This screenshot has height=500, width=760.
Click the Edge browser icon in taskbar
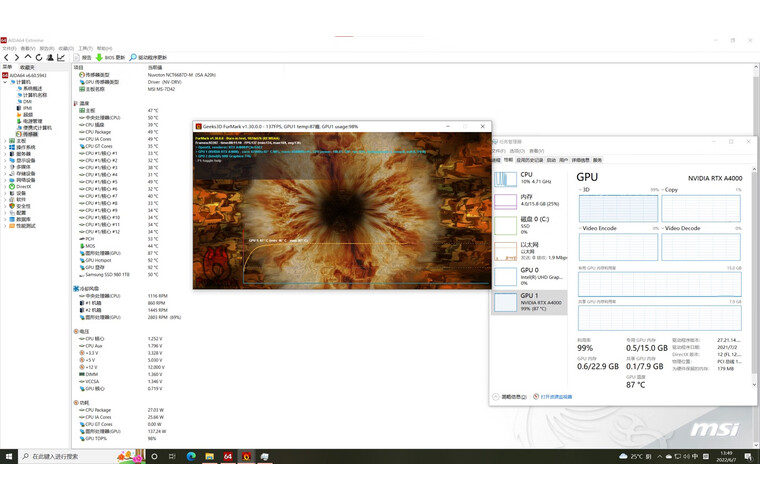point(191,457)
